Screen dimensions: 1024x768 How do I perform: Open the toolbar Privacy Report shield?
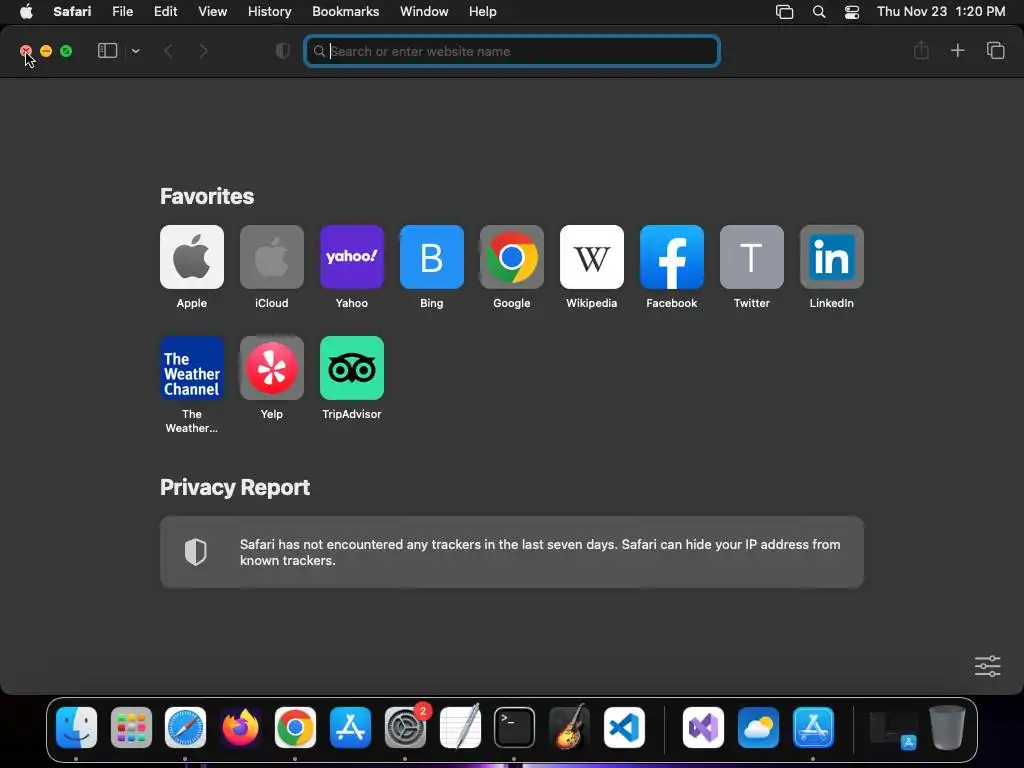pos(283,51)
